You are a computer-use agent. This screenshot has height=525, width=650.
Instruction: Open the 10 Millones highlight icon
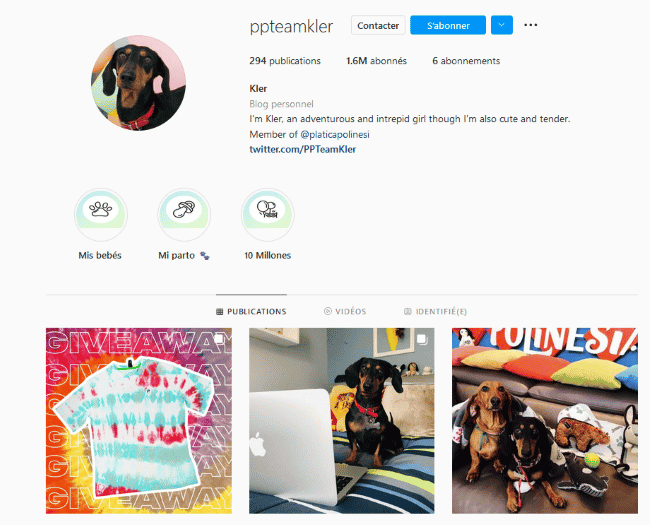point(267,214)
